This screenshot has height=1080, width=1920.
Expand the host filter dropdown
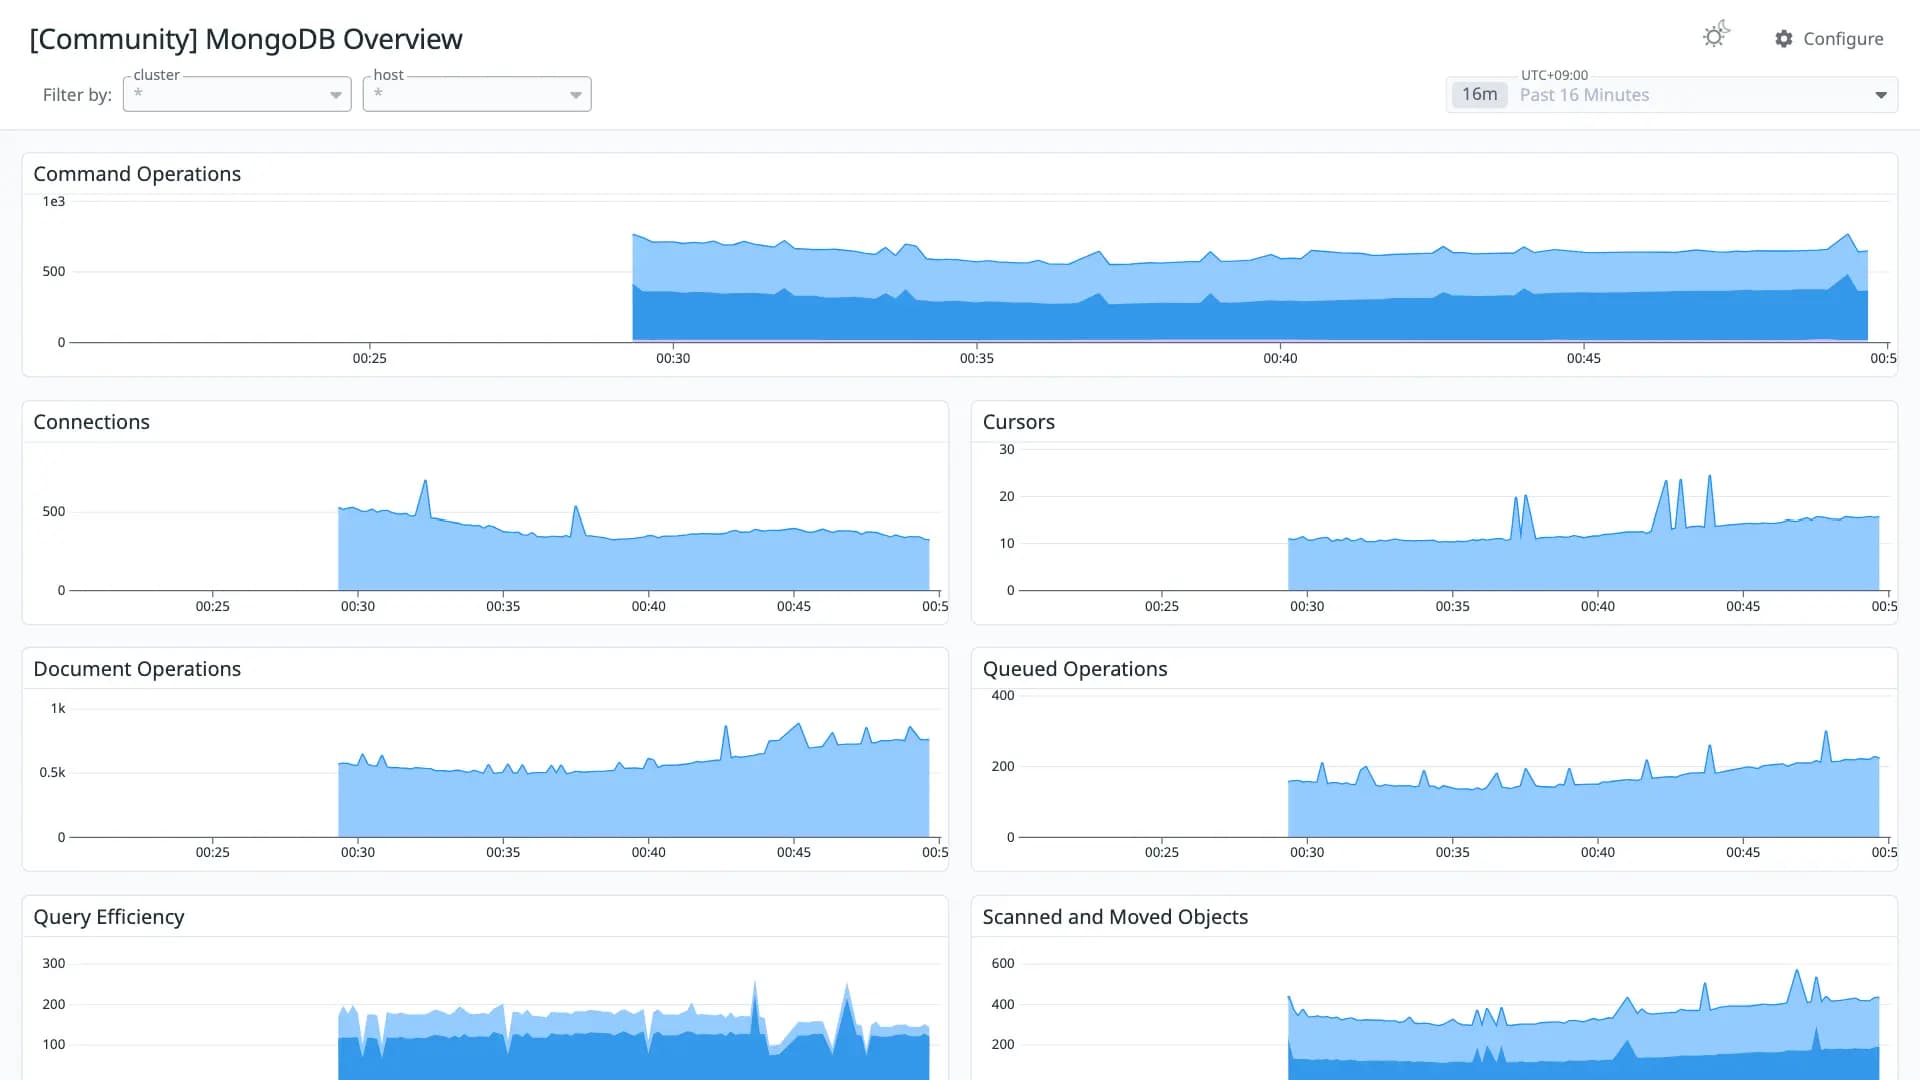coord(477,94)
